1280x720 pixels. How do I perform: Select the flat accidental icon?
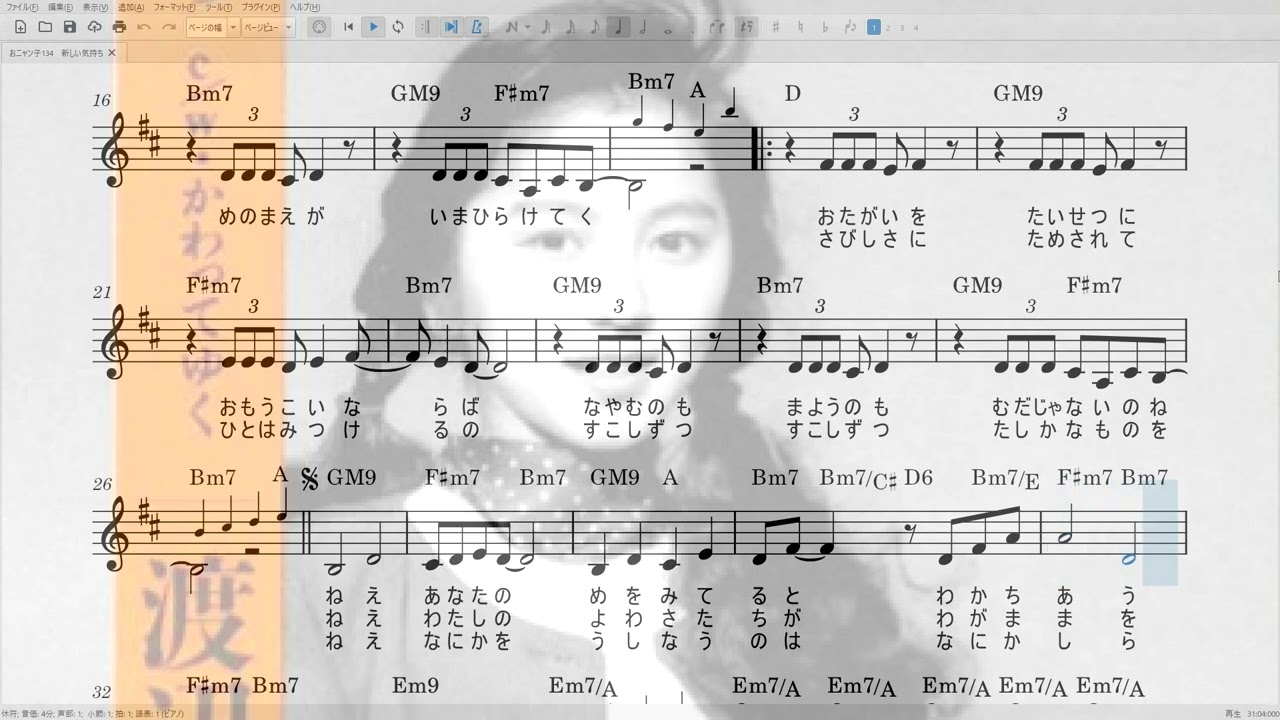[825, 27]
